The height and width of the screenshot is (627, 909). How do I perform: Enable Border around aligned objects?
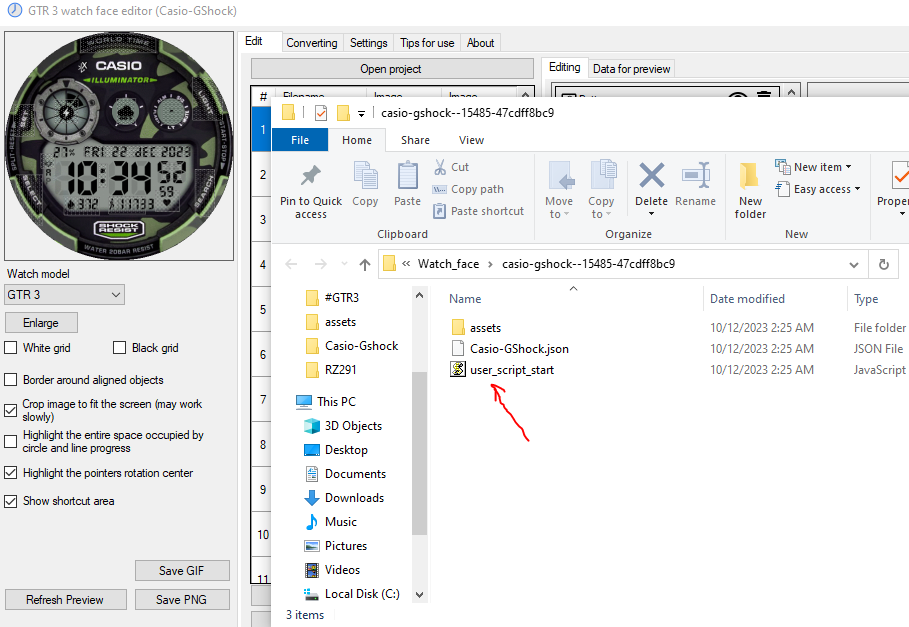[x=10, y=380]
